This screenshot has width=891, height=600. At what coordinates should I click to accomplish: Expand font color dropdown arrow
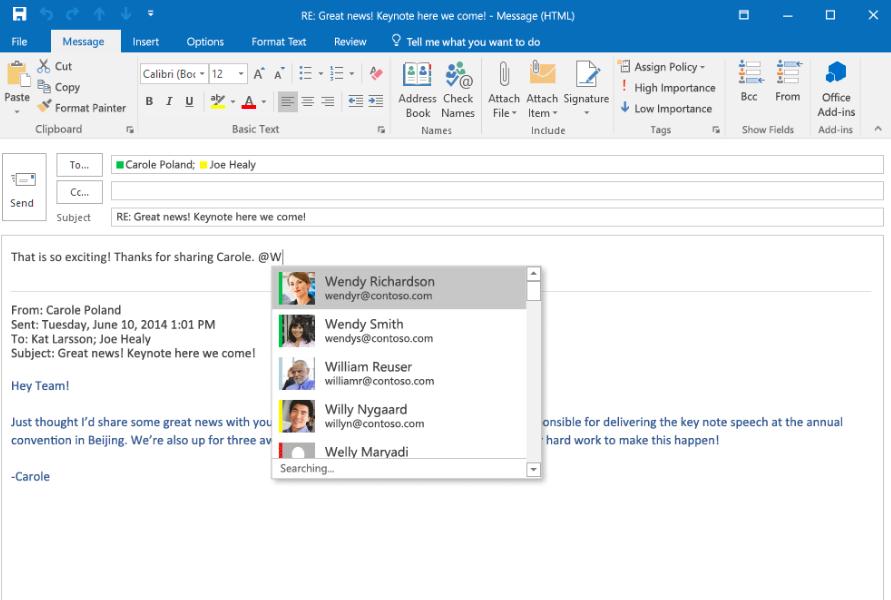click(x=264, y=102)
